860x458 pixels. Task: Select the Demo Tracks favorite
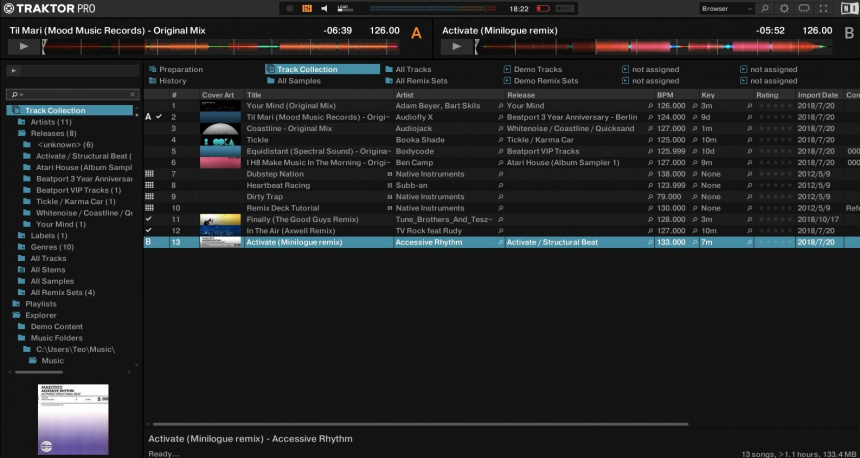pyautogui.click(x=537, y=70)
